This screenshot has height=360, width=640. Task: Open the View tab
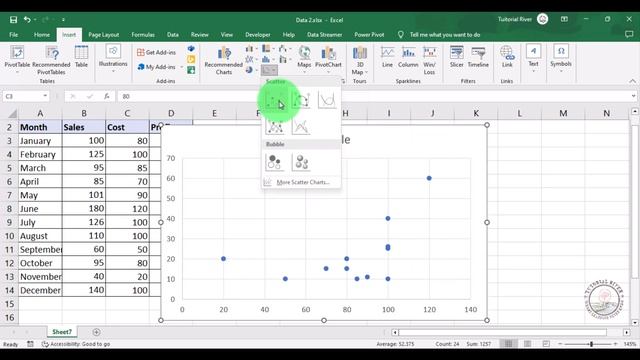point(227,35)
